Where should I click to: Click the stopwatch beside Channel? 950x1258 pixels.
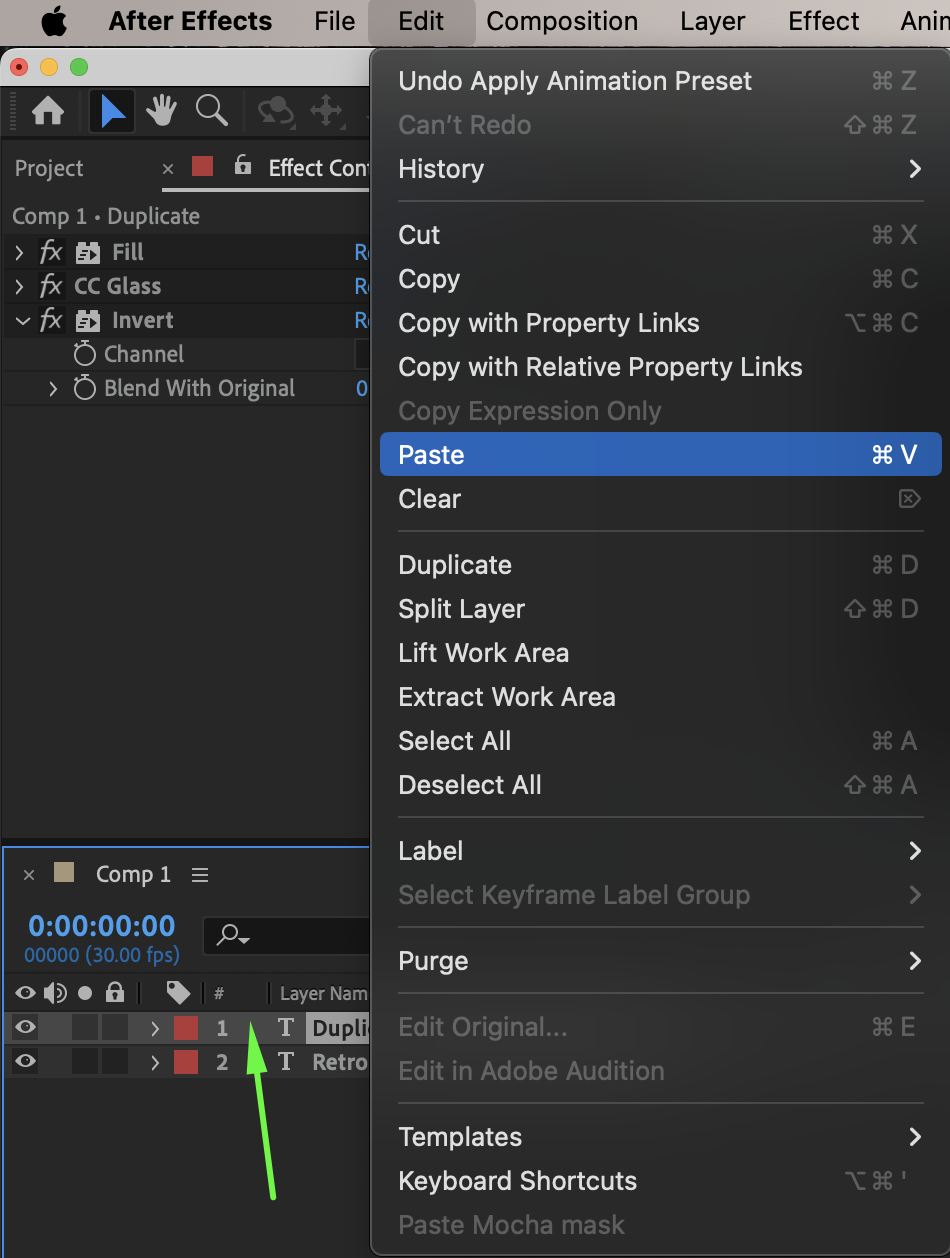pos(85,354)
